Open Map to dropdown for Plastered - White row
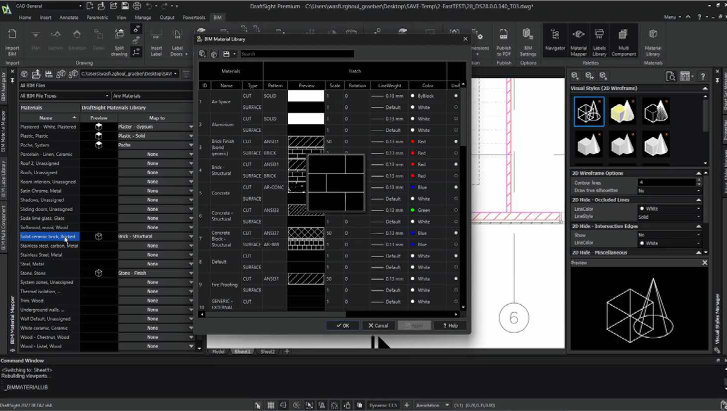The image size is (727, 411). [x=191, y=127]
